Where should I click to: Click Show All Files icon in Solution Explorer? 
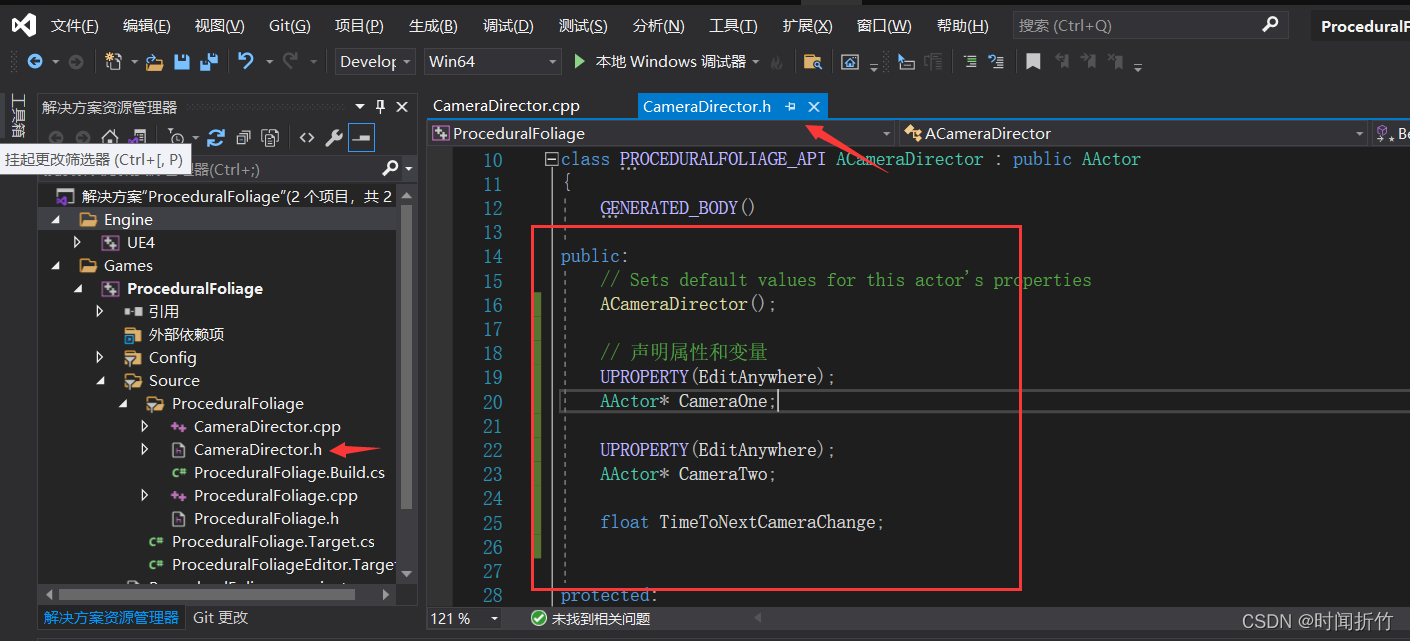point(270,137)
